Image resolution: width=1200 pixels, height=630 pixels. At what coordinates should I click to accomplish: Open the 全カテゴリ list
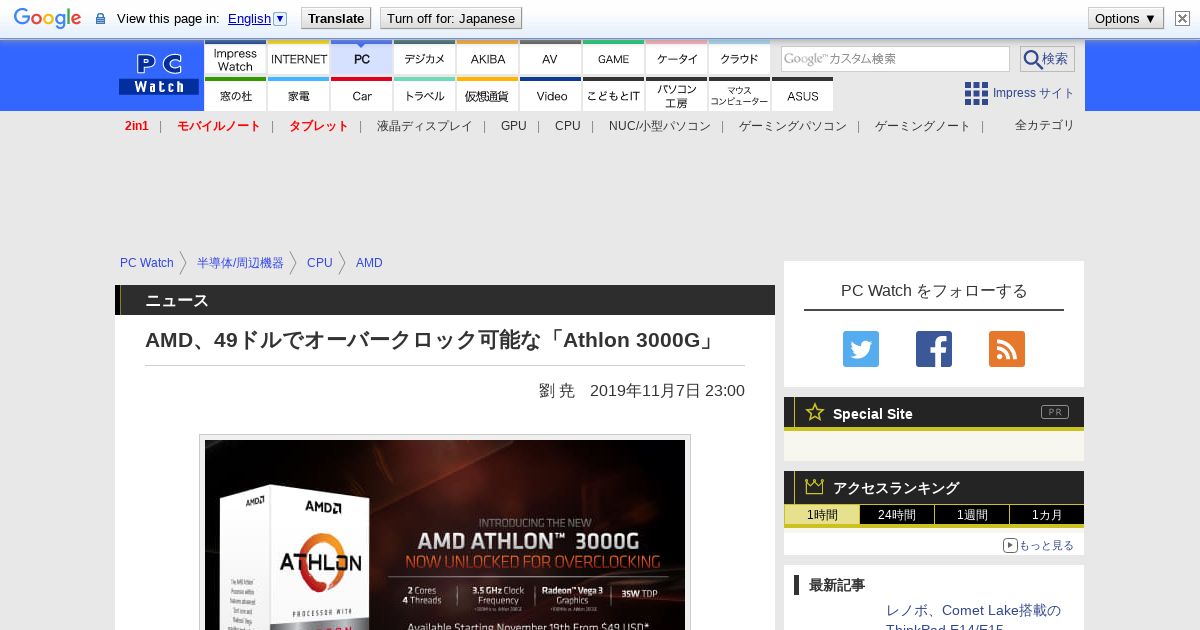[1044, 125]
